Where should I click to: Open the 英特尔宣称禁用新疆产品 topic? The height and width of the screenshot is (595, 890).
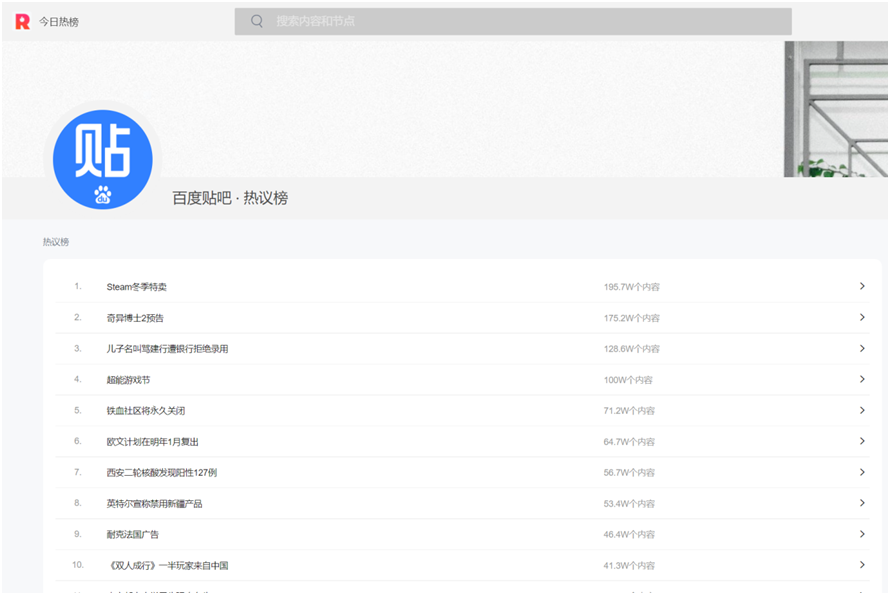[x=154, y=504]
